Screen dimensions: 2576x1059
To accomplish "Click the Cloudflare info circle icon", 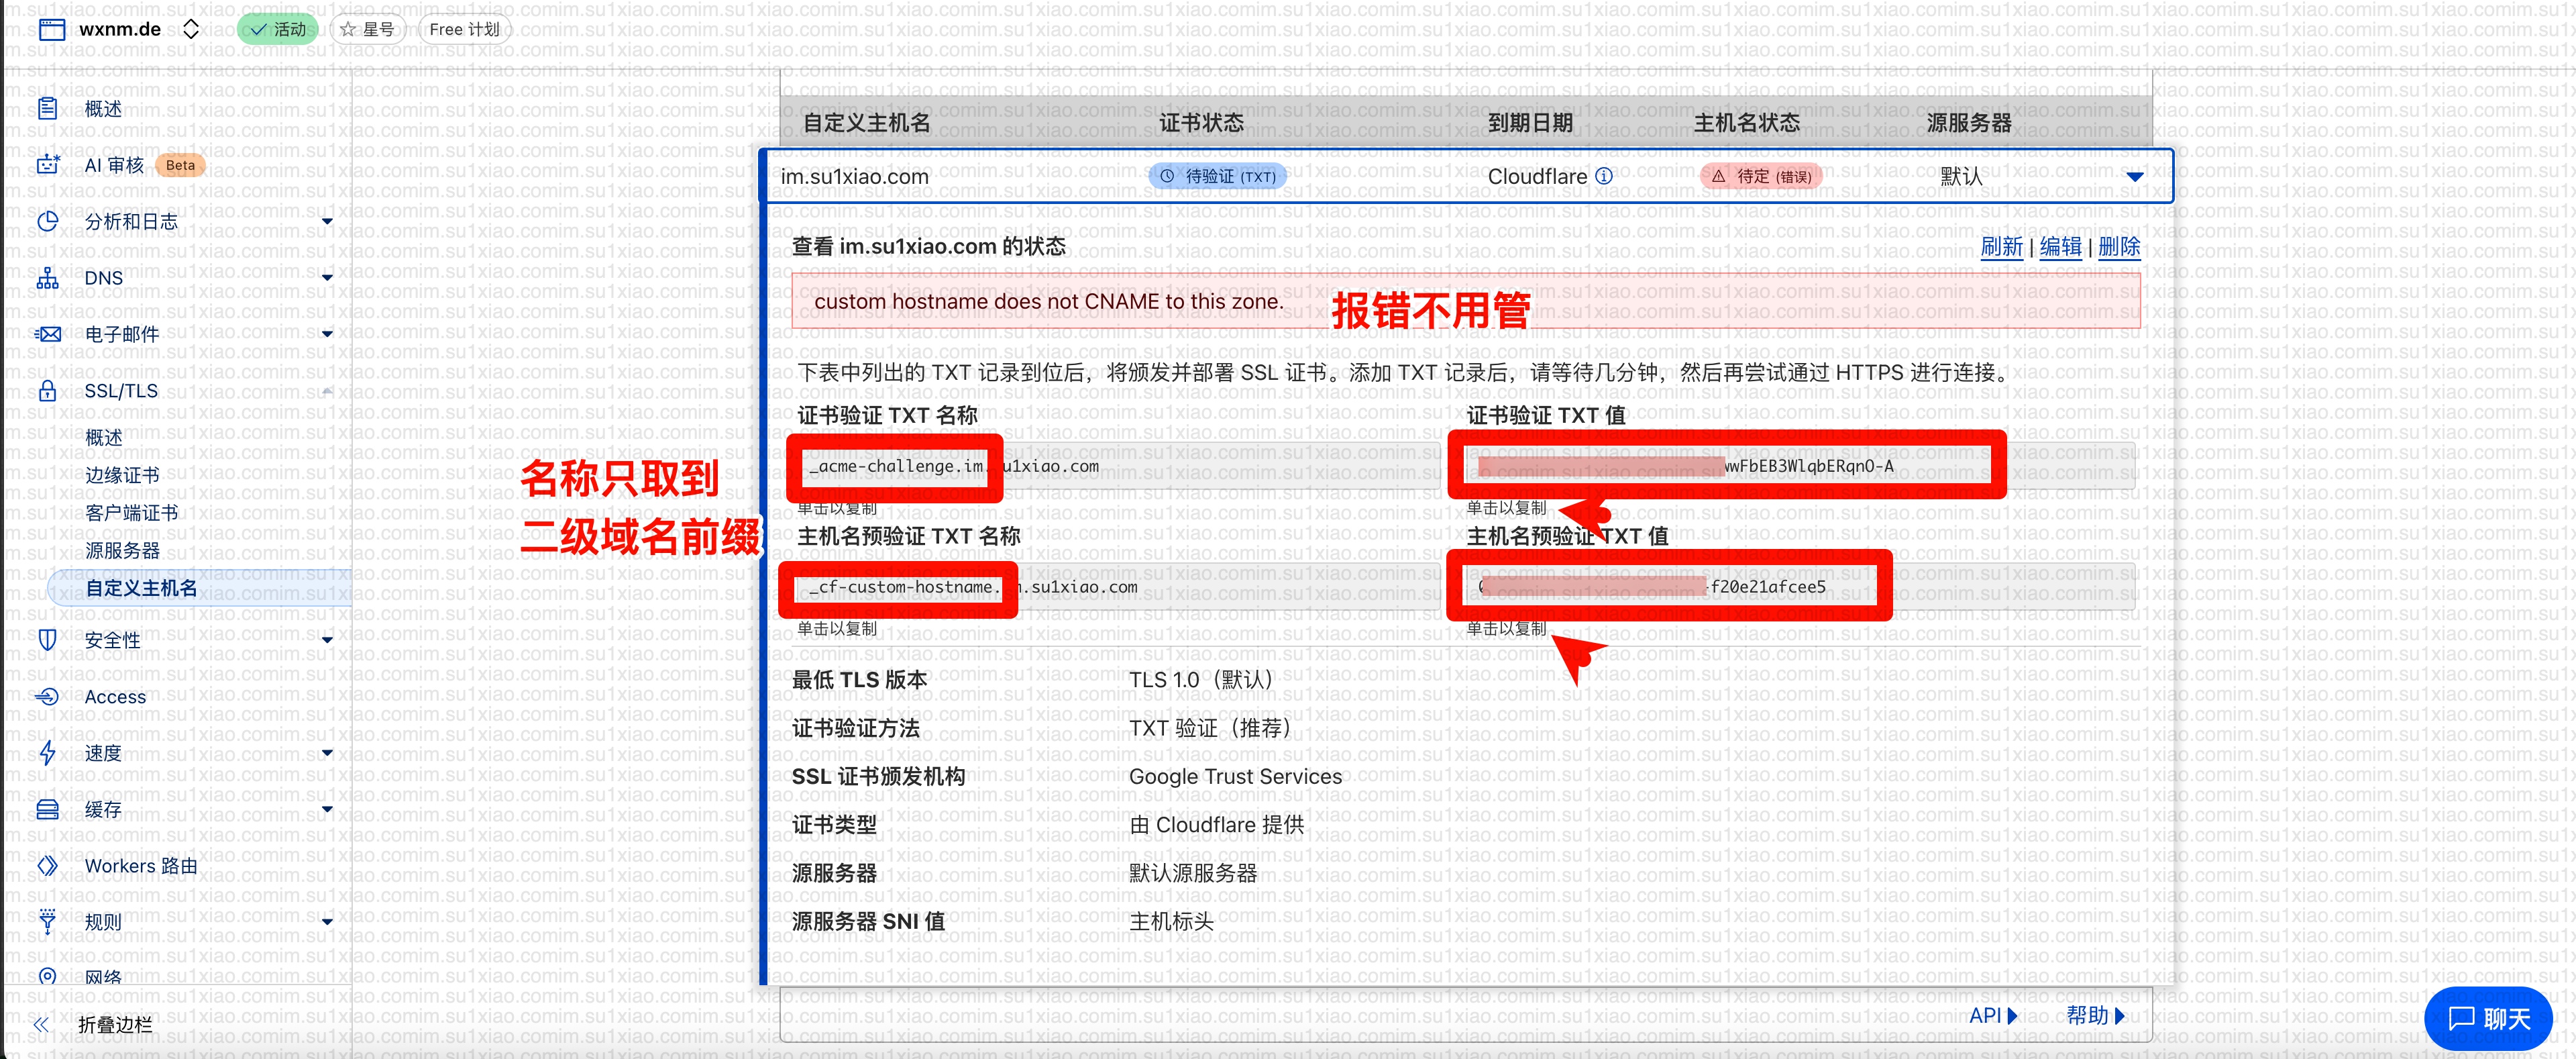I will [1604, 176].
